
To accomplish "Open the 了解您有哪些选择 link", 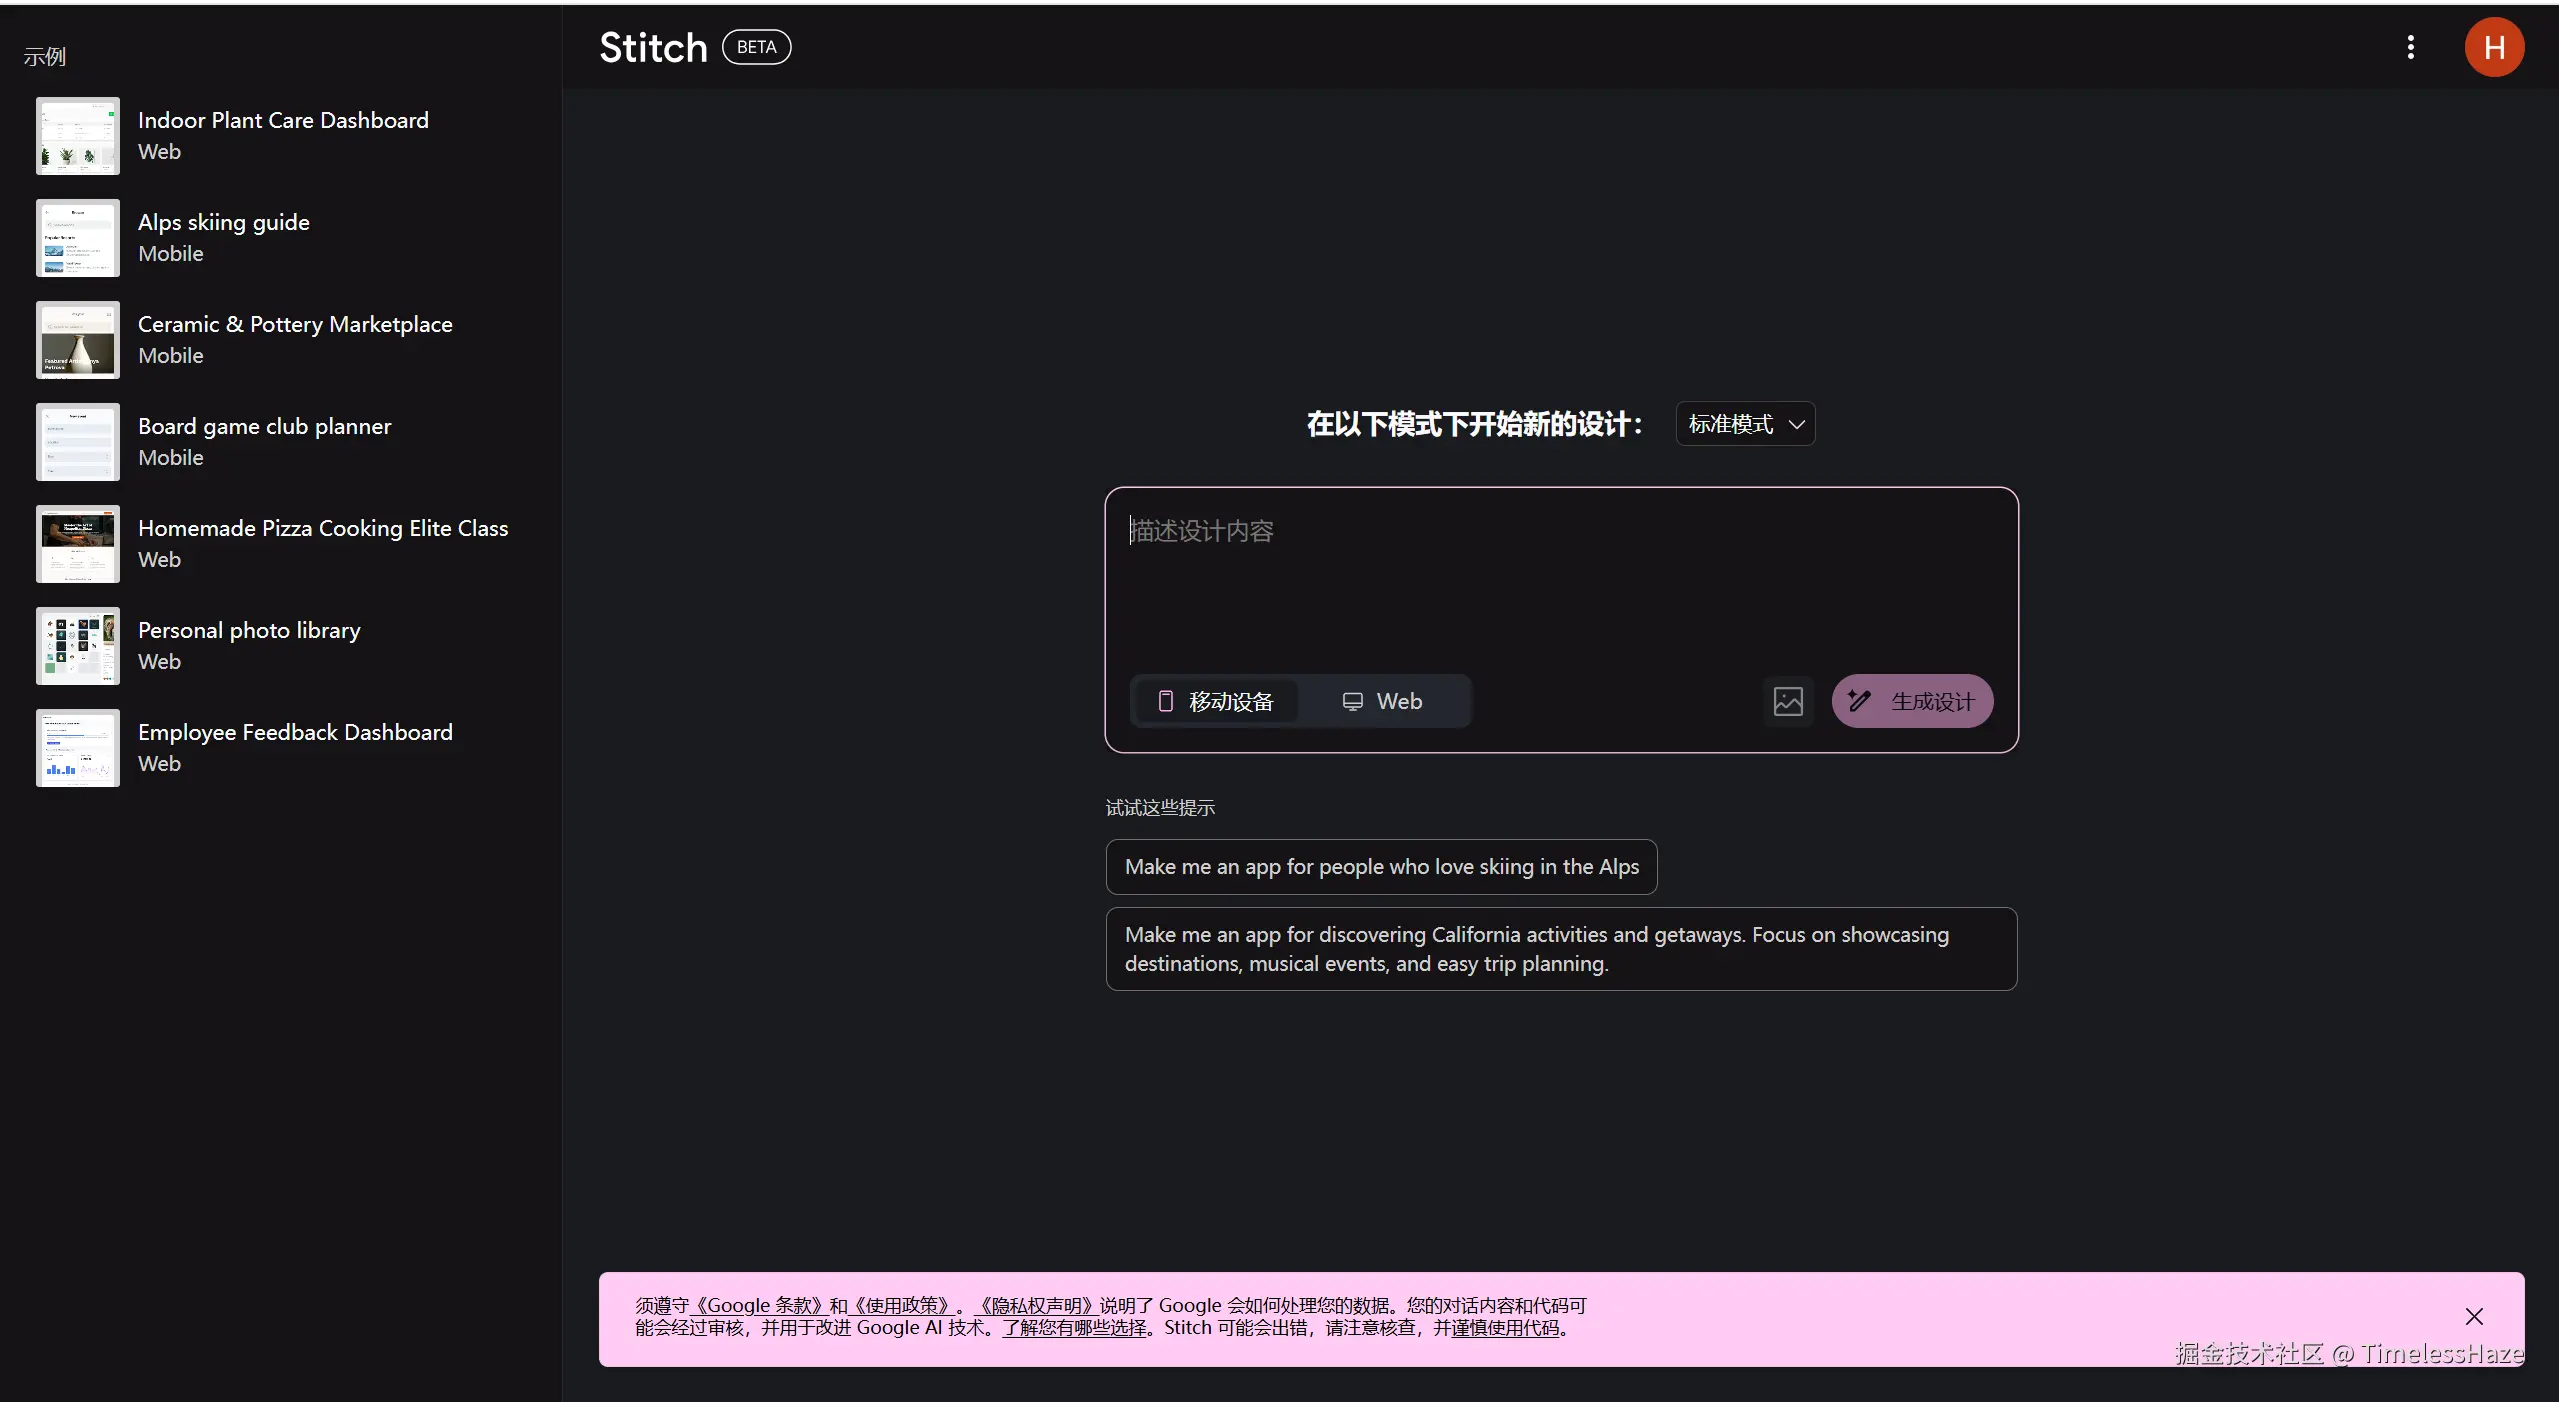I will (1075, 1328).
